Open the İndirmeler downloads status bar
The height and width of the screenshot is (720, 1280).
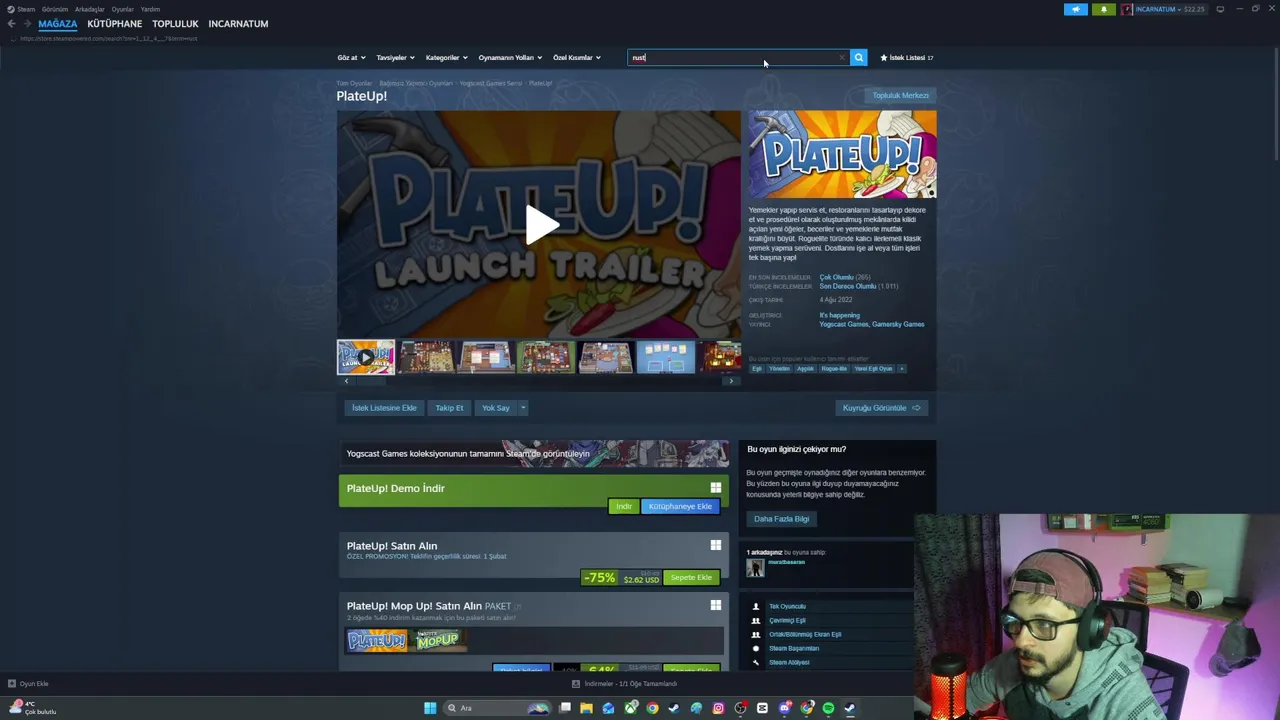(624, 684)
